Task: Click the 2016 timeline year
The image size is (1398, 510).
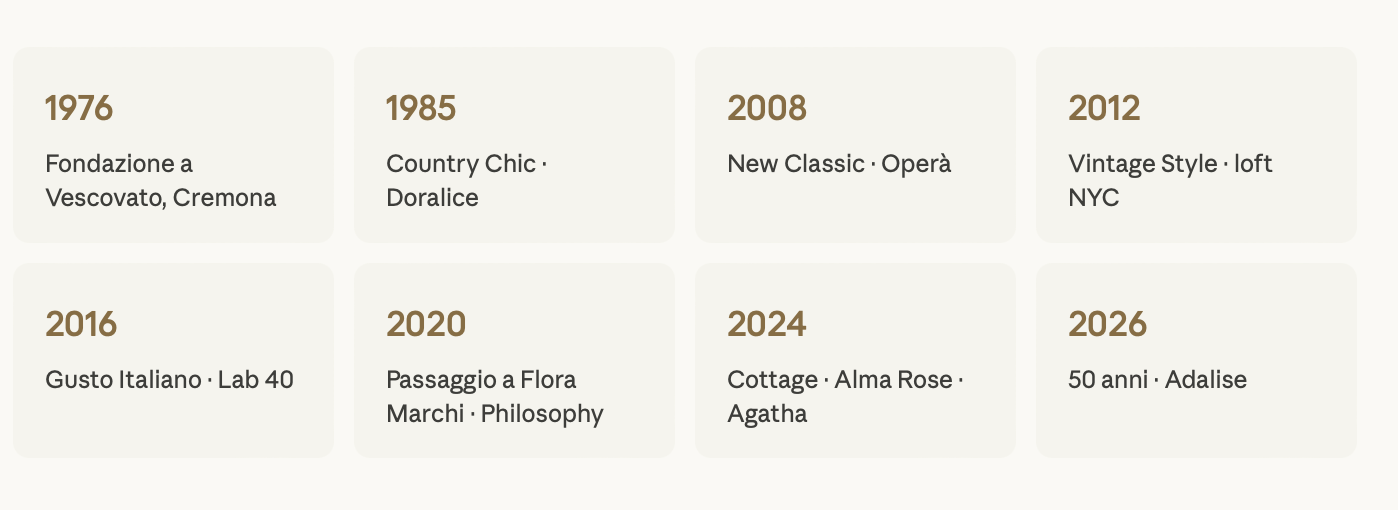Action: [81, 324]
